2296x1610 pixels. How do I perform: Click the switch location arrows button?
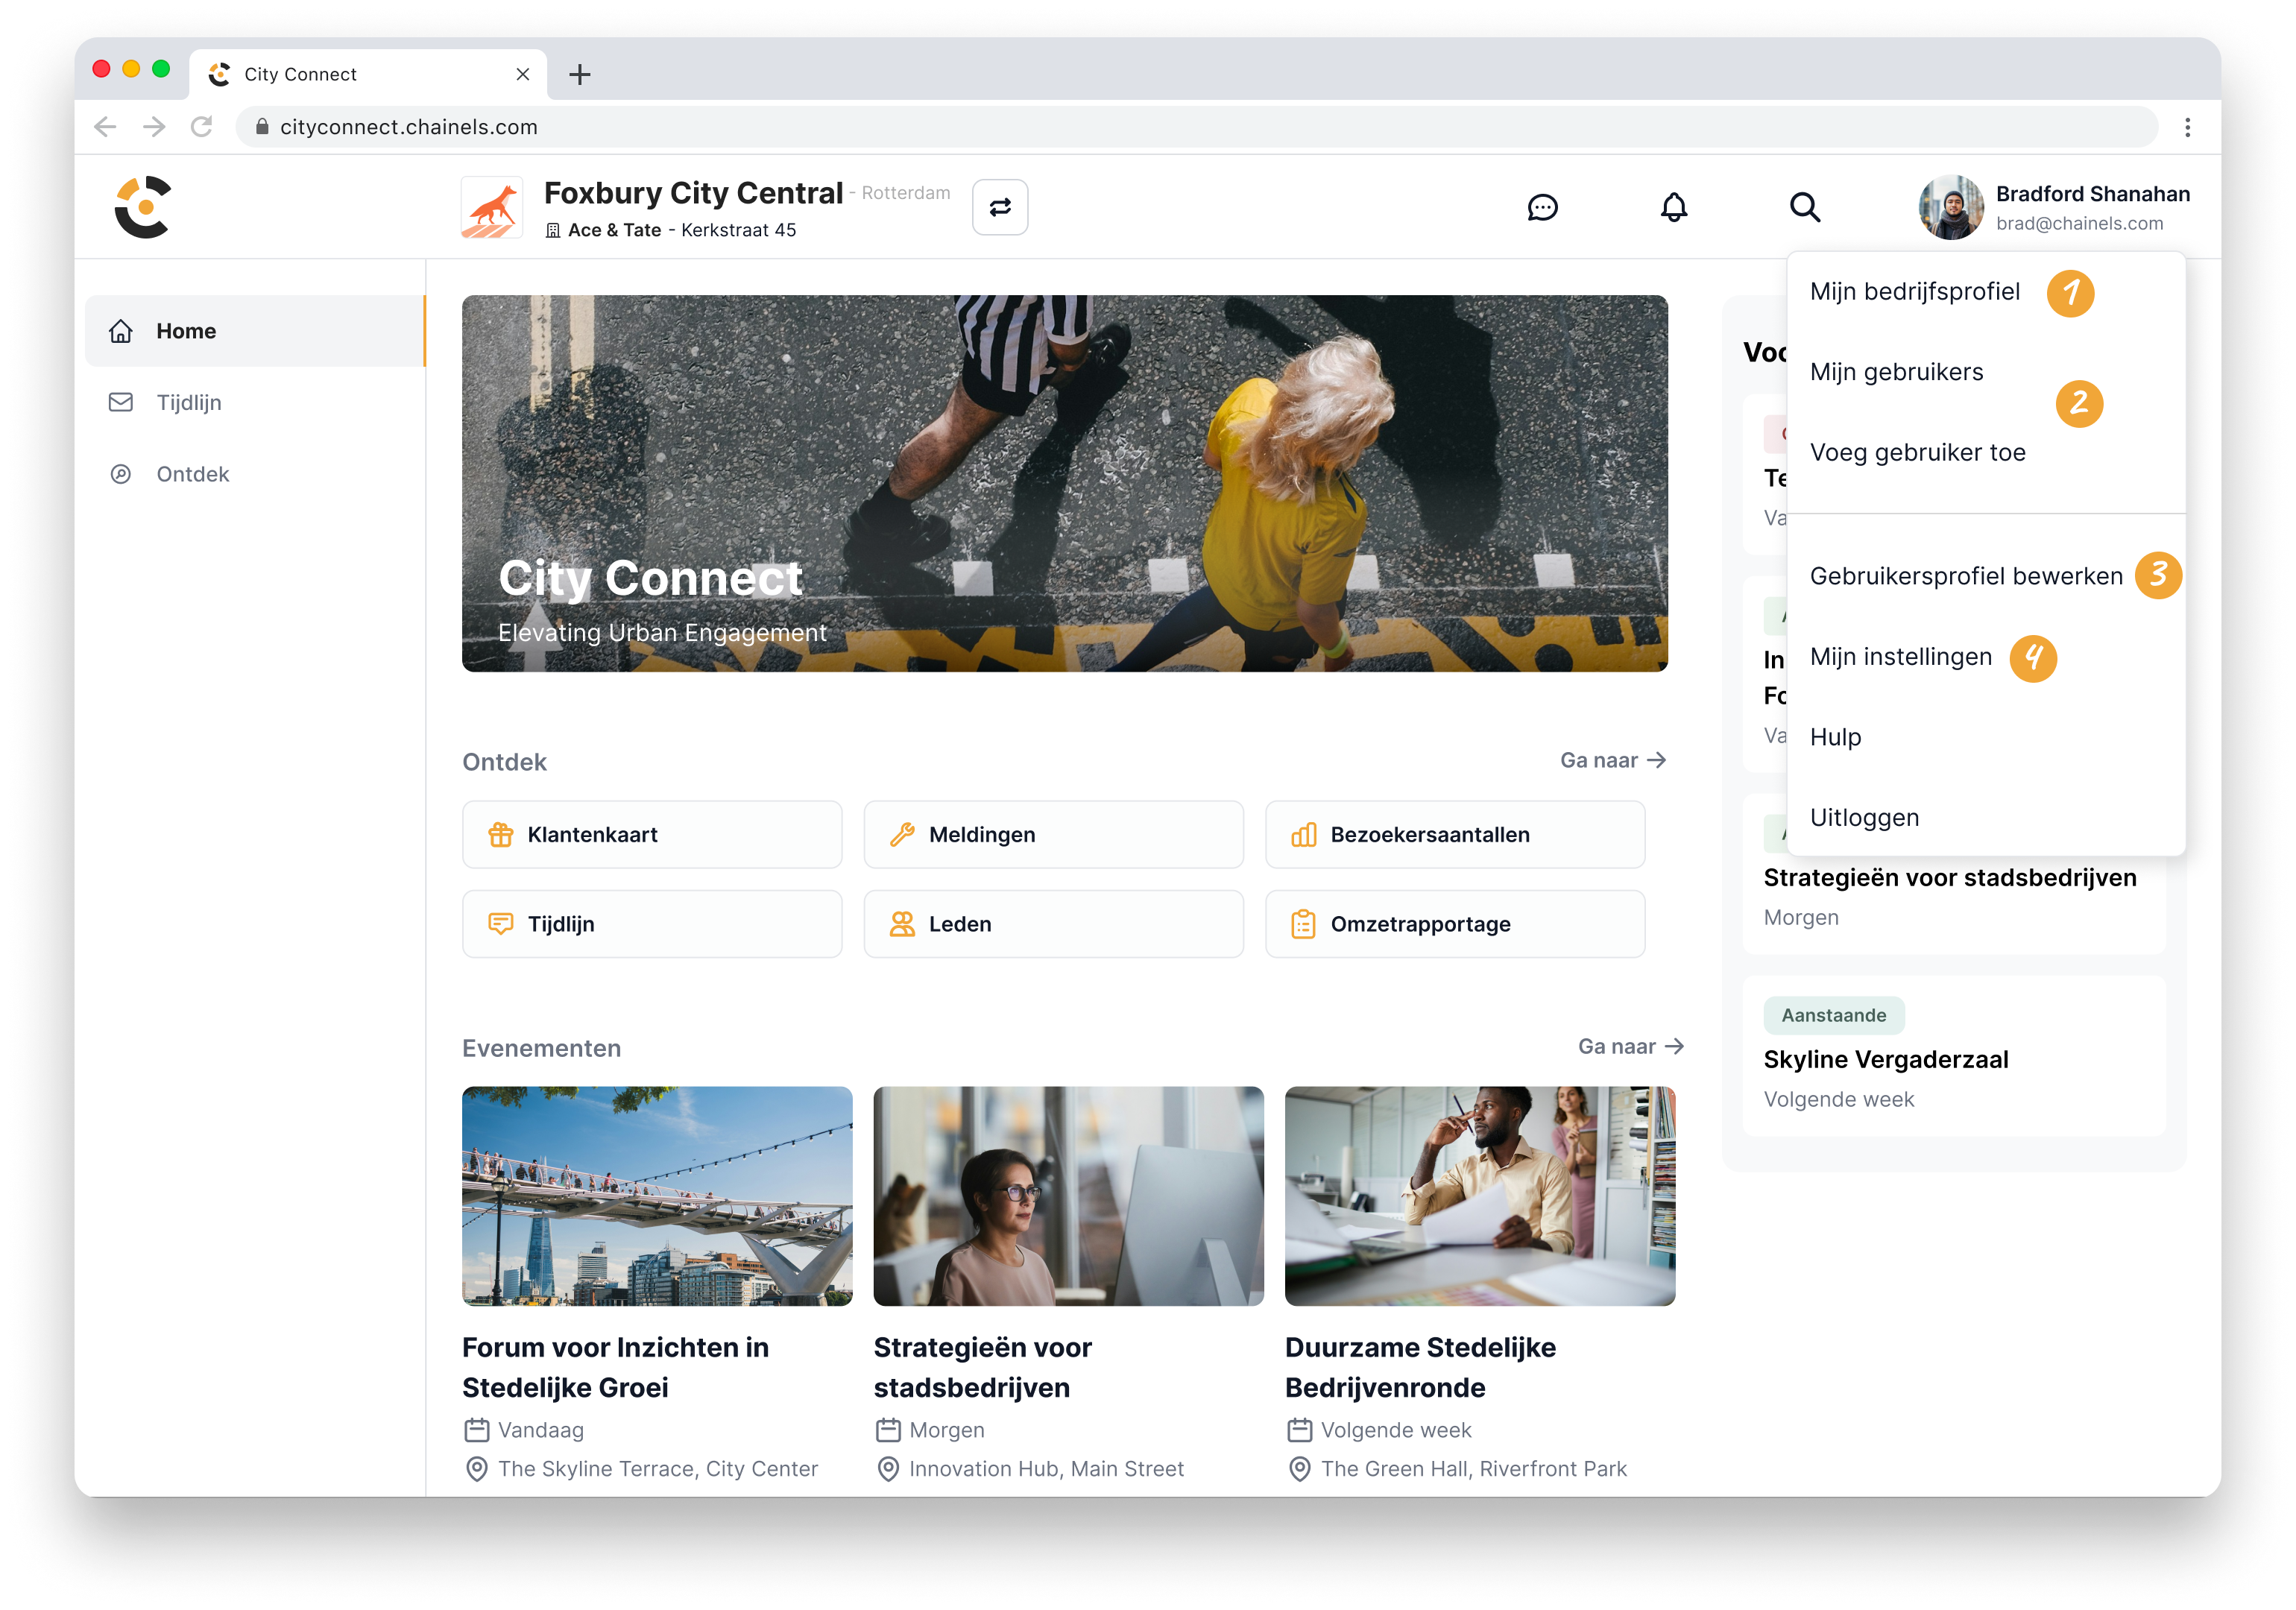pos(1000,207)
